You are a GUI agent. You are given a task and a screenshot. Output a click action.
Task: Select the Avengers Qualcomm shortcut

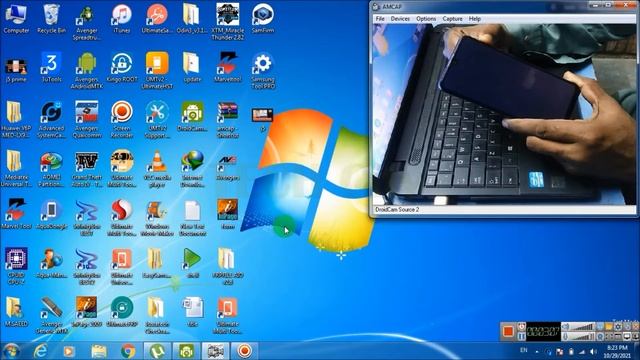pyautogui.click(x=87, y=120)
